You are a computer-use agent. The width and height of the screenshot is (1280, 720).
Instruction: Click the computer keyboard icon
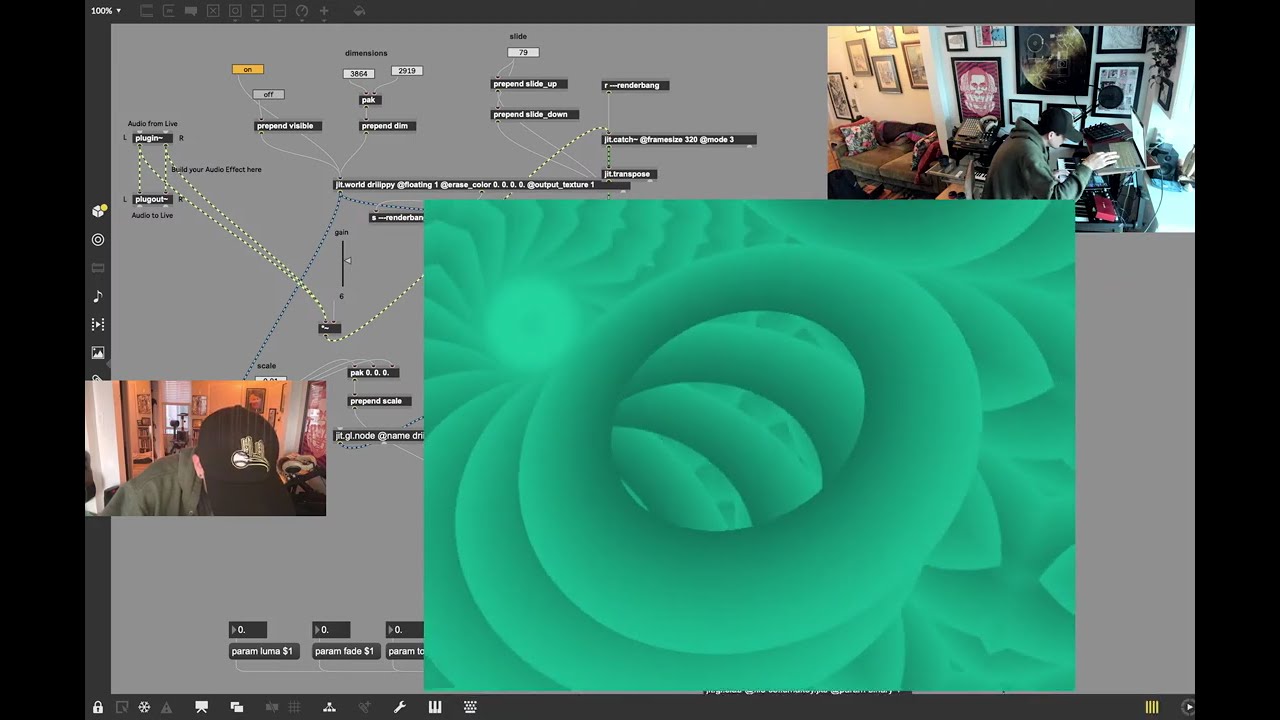(x=470, y=707)
